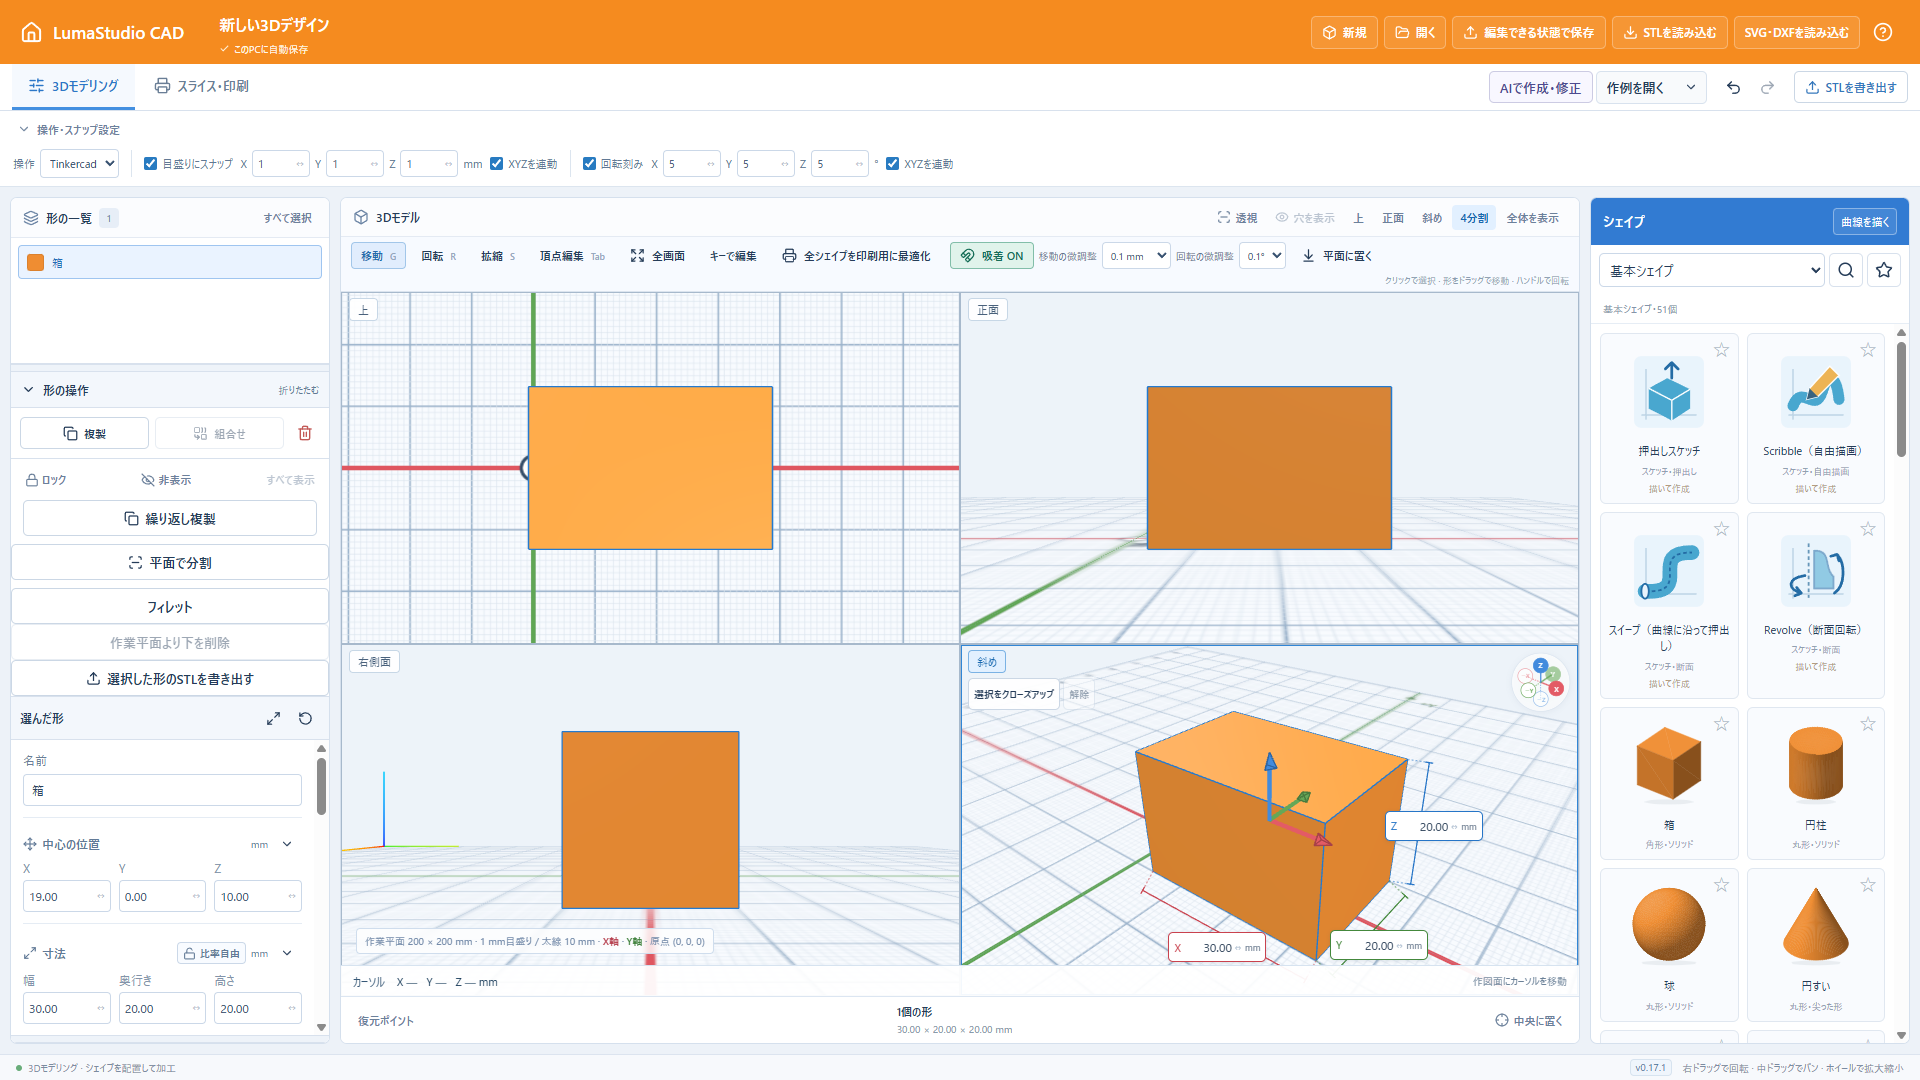
Task: Switch to the スライス・印刷 tab
Action: tap(202, 86)
